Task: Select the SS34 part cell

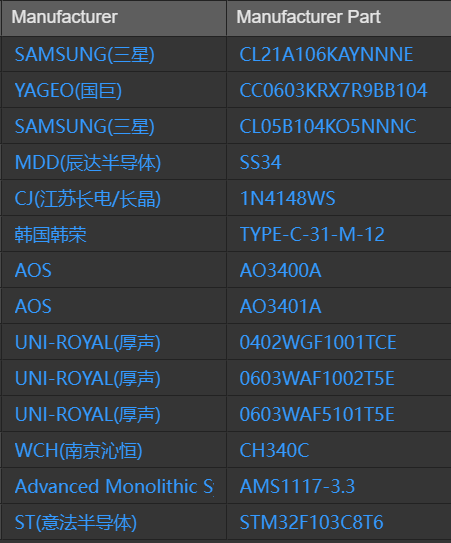Action: [x=260, y=163]
